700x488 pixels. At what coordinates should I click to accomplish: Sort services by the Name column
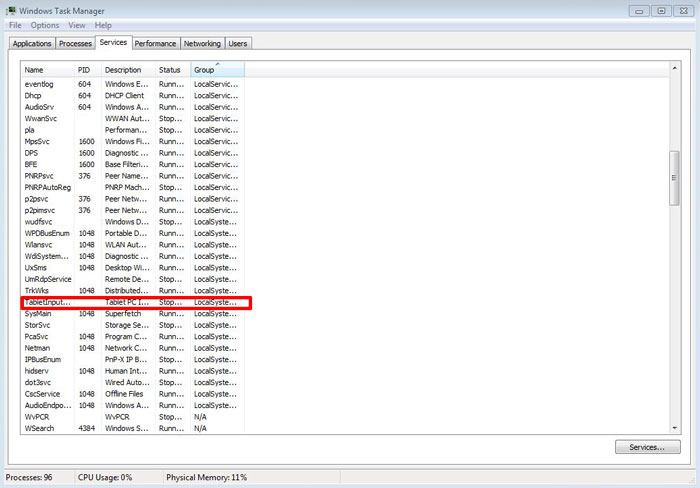click(47, 70)
